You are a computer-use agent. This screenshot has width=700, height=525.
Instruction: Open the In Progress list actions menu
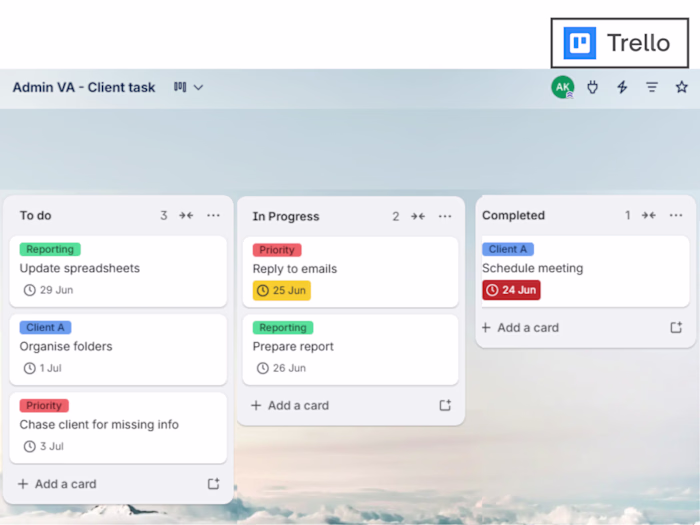coord(445,217)
